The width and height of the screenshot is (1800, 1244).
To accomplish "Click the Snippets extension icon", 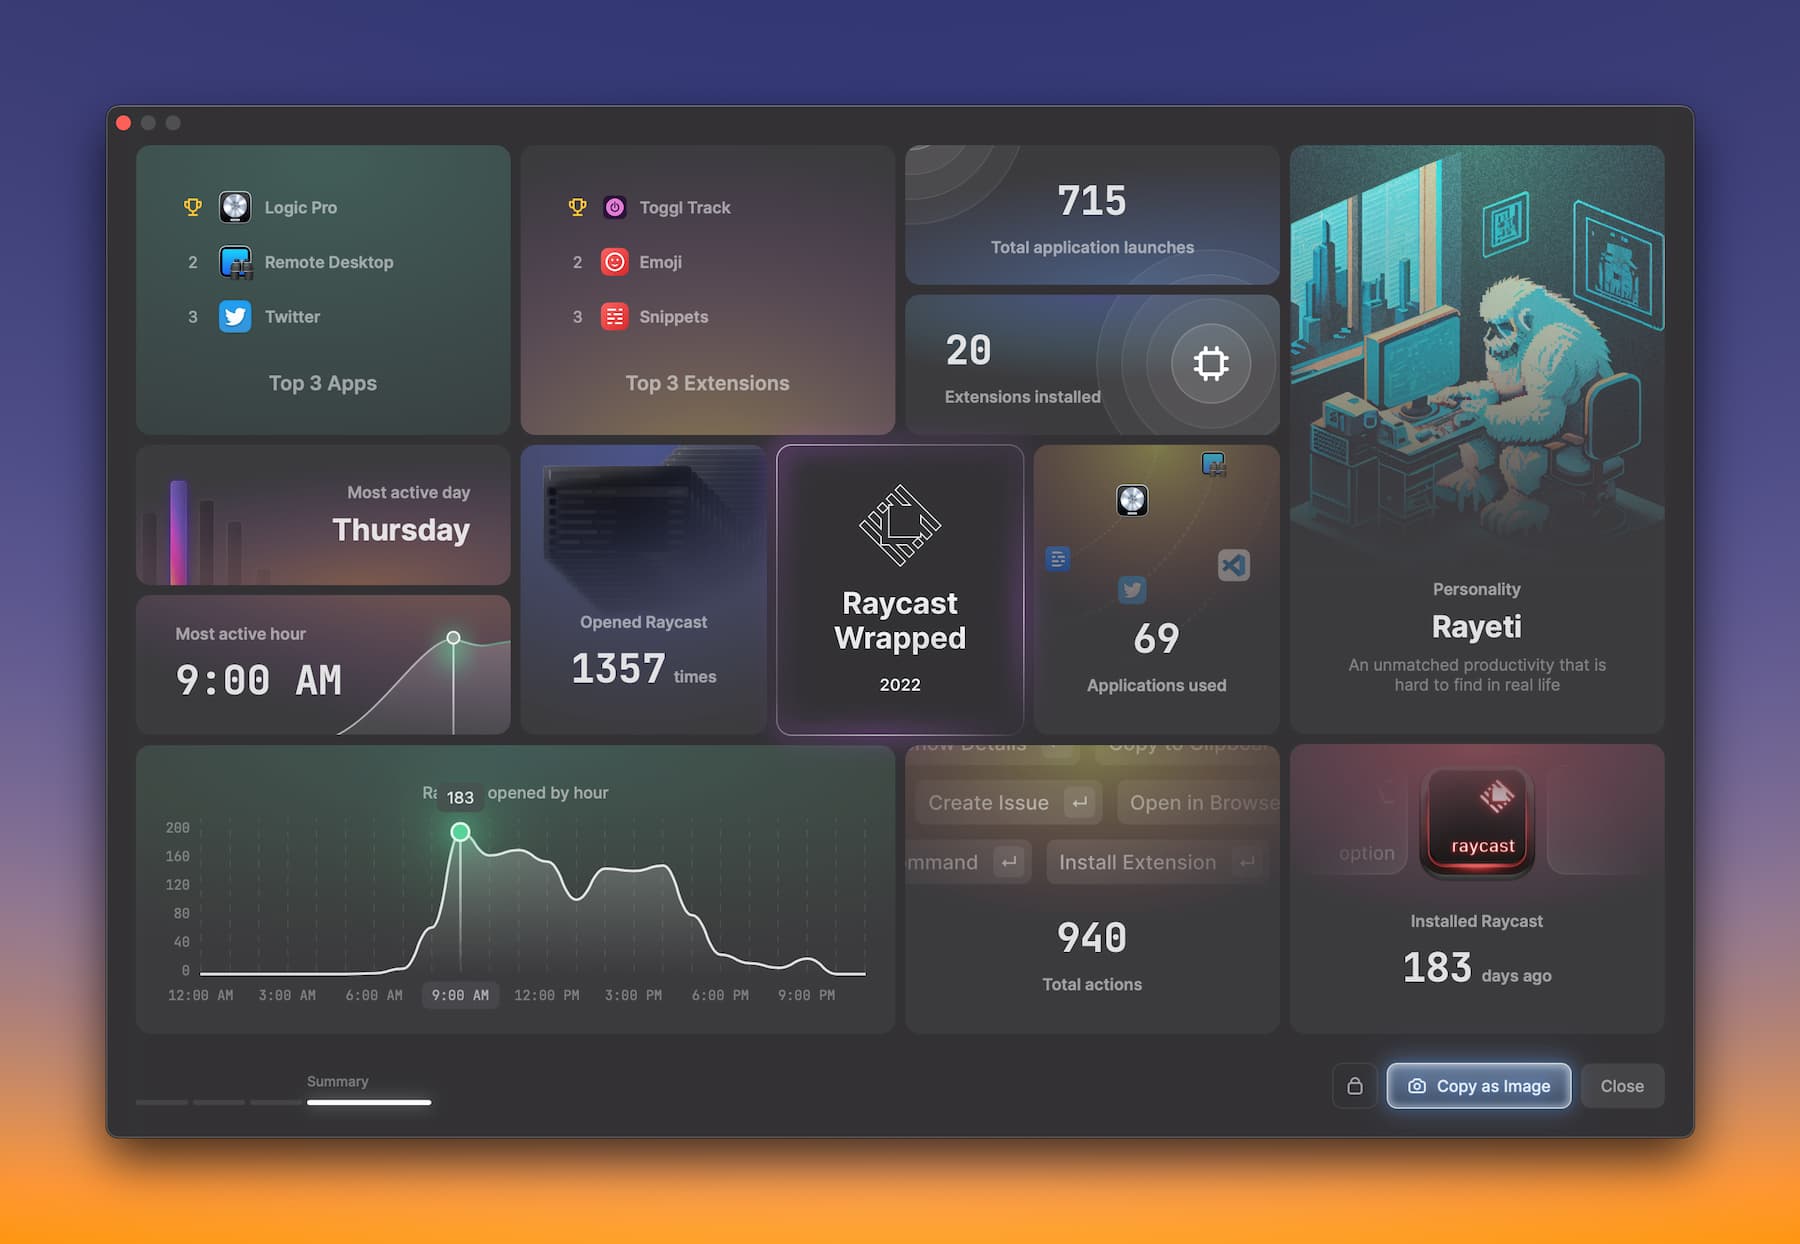I will pos(615,317).
